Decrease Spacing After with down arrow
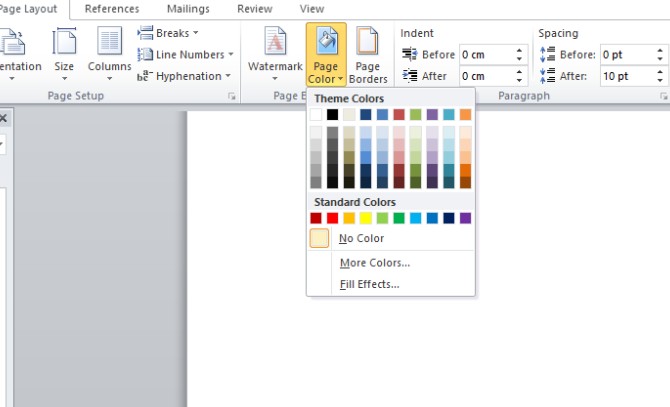 [660, 80]
